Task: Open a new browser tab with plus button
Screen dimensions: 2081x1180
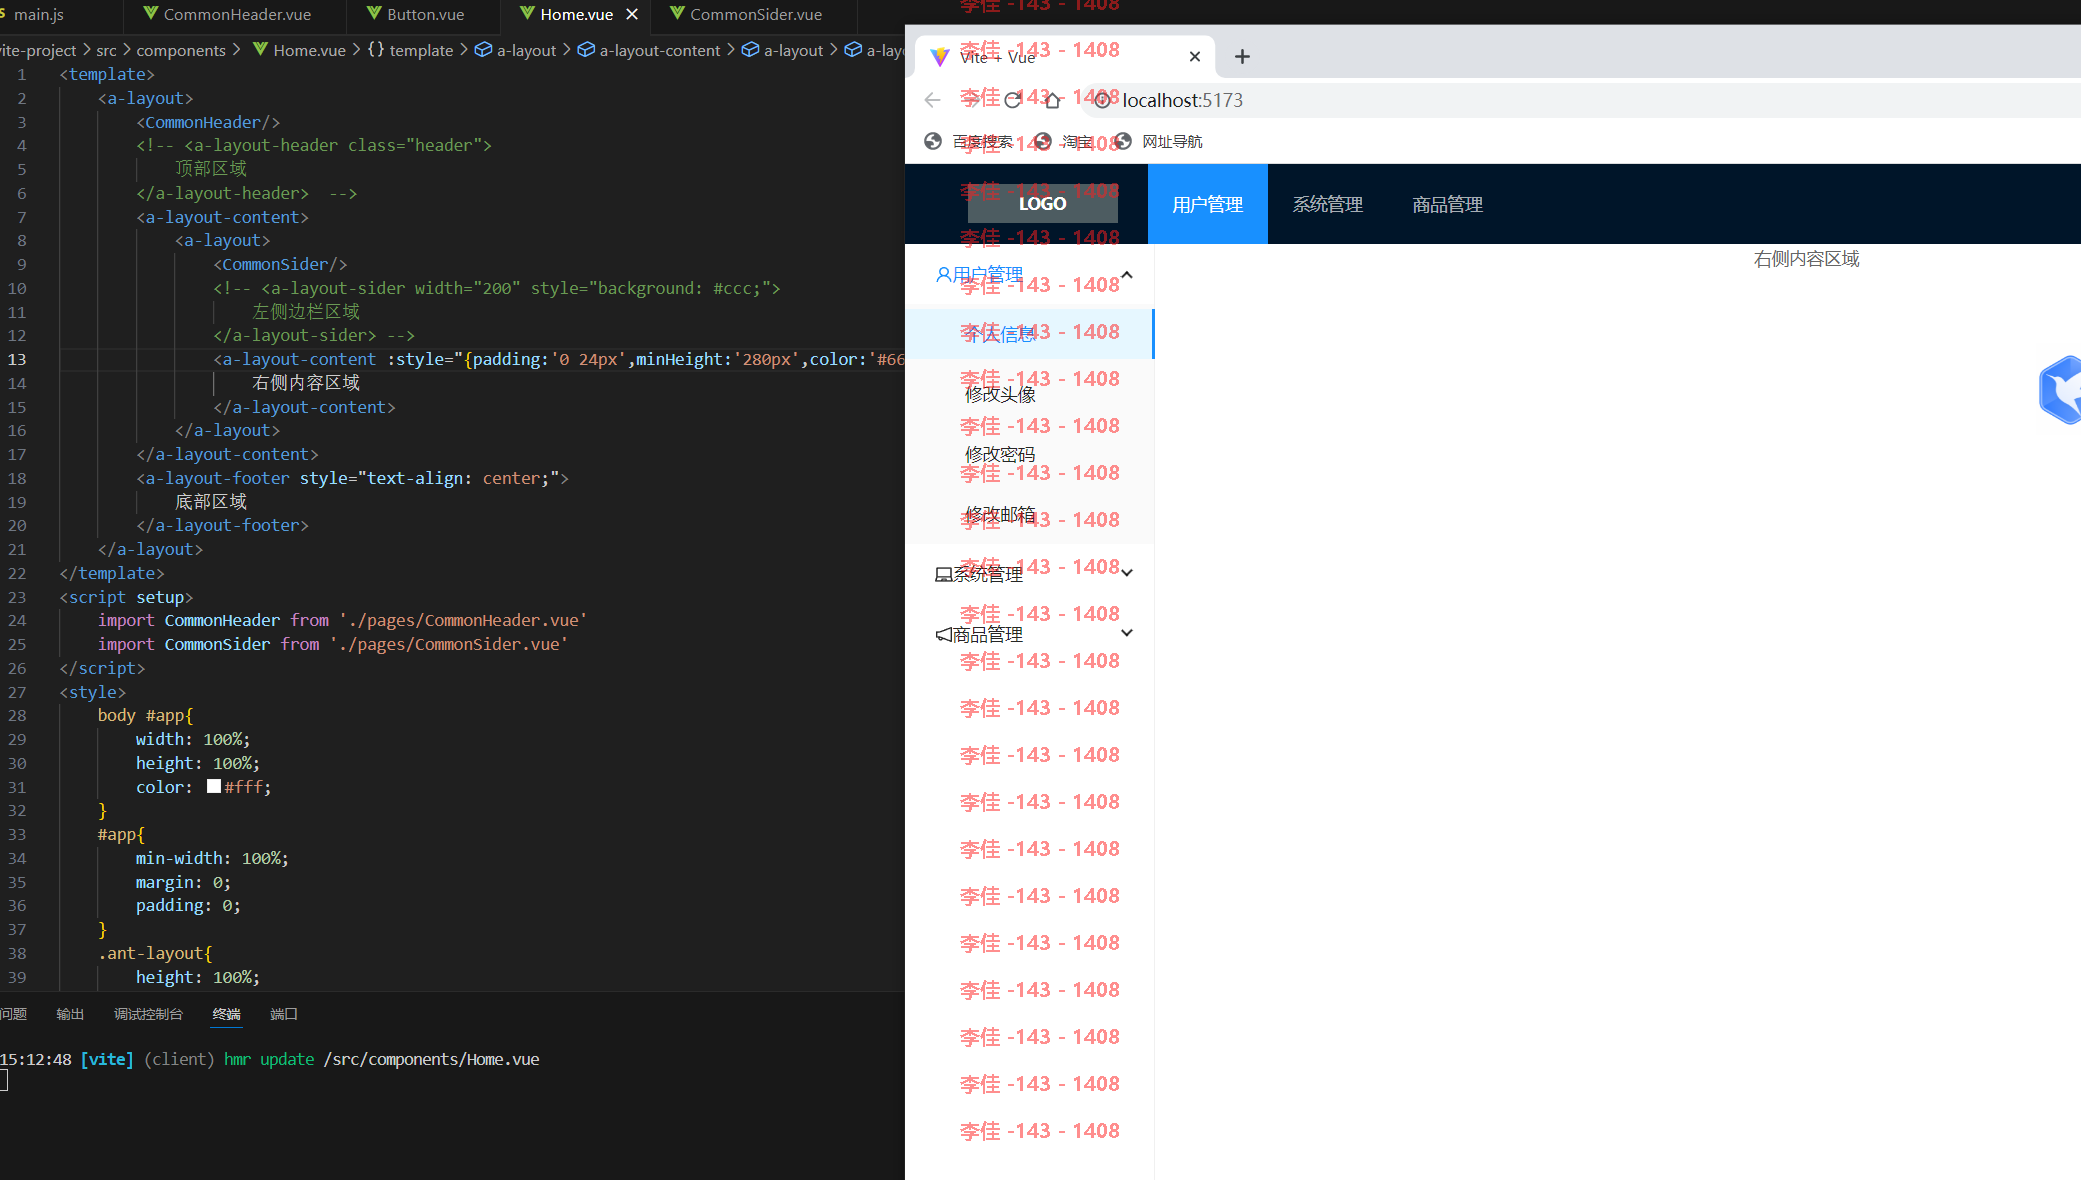Action: tap(1242, 57)
